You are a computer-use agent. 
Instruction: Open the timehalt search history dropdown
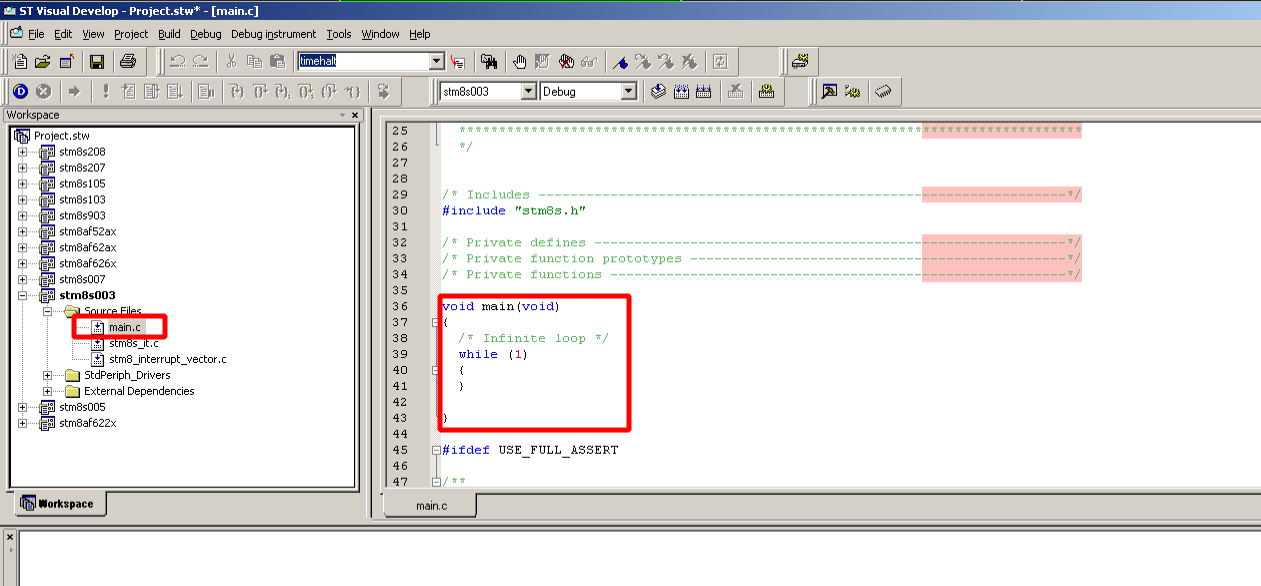(x=437, y=61)
